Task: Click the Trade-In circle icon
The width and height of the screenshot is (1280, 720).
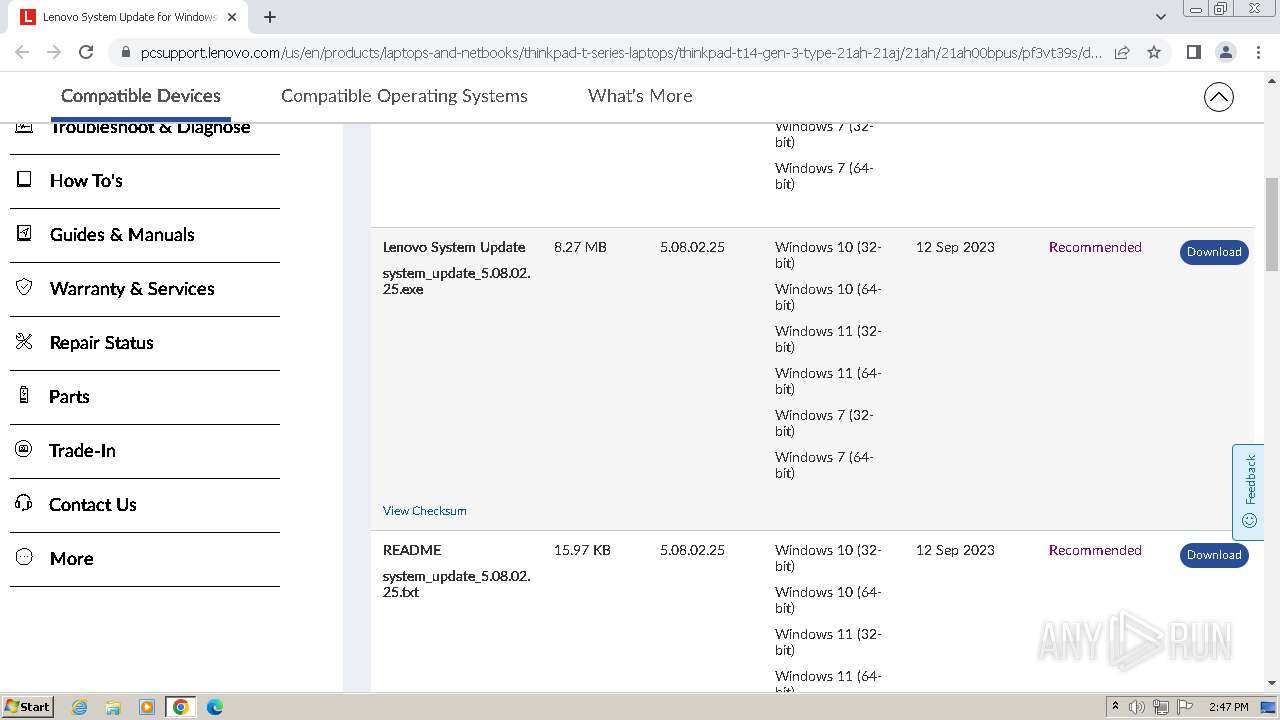Action: point(24,449)
